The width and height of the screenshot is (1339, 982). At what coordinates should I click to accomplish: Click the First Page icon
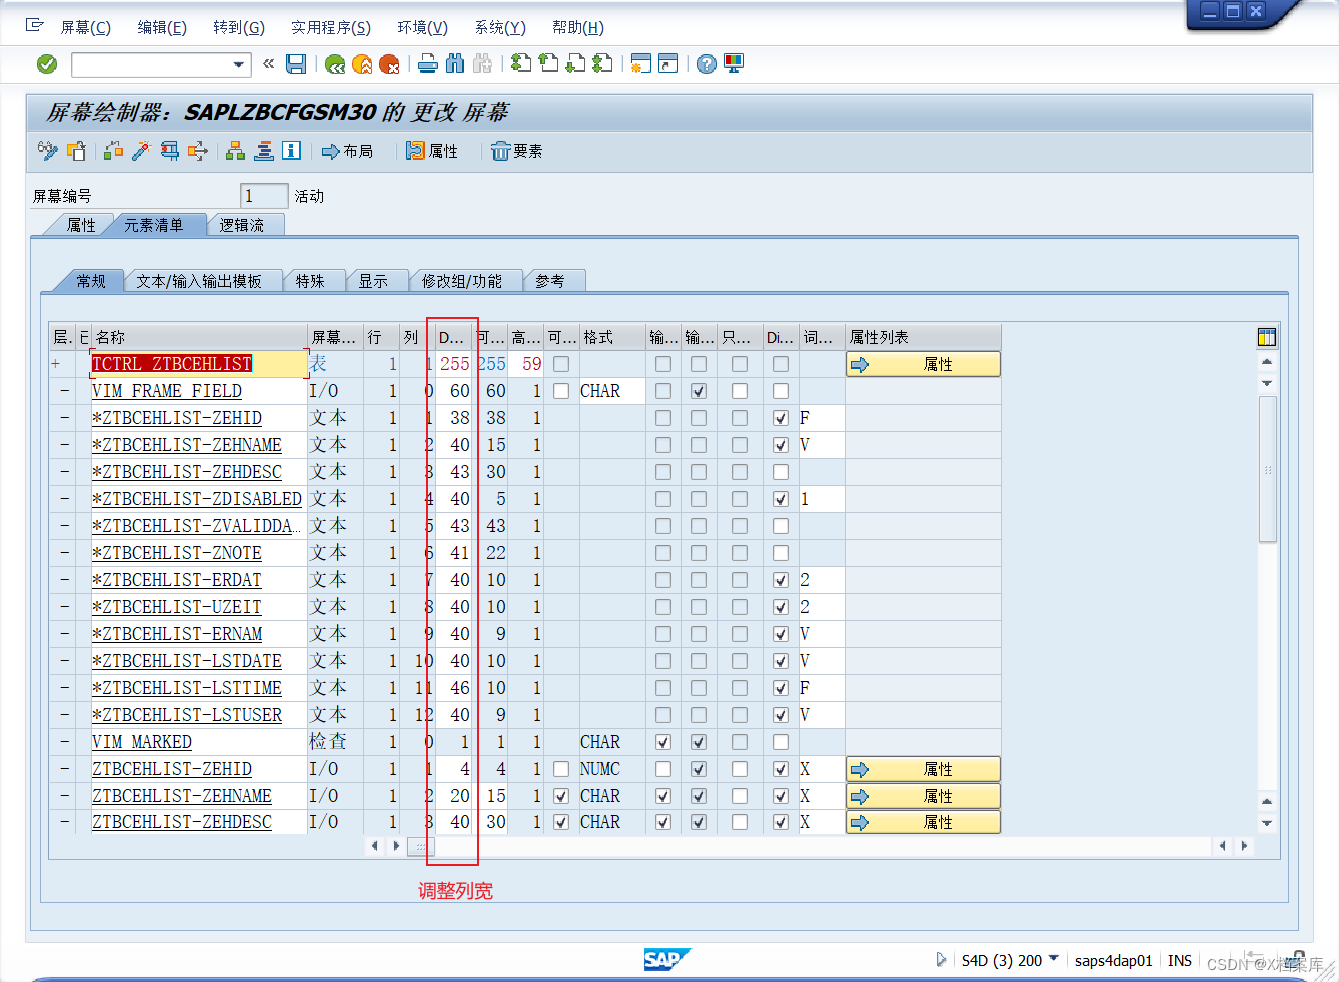(521, 64)
